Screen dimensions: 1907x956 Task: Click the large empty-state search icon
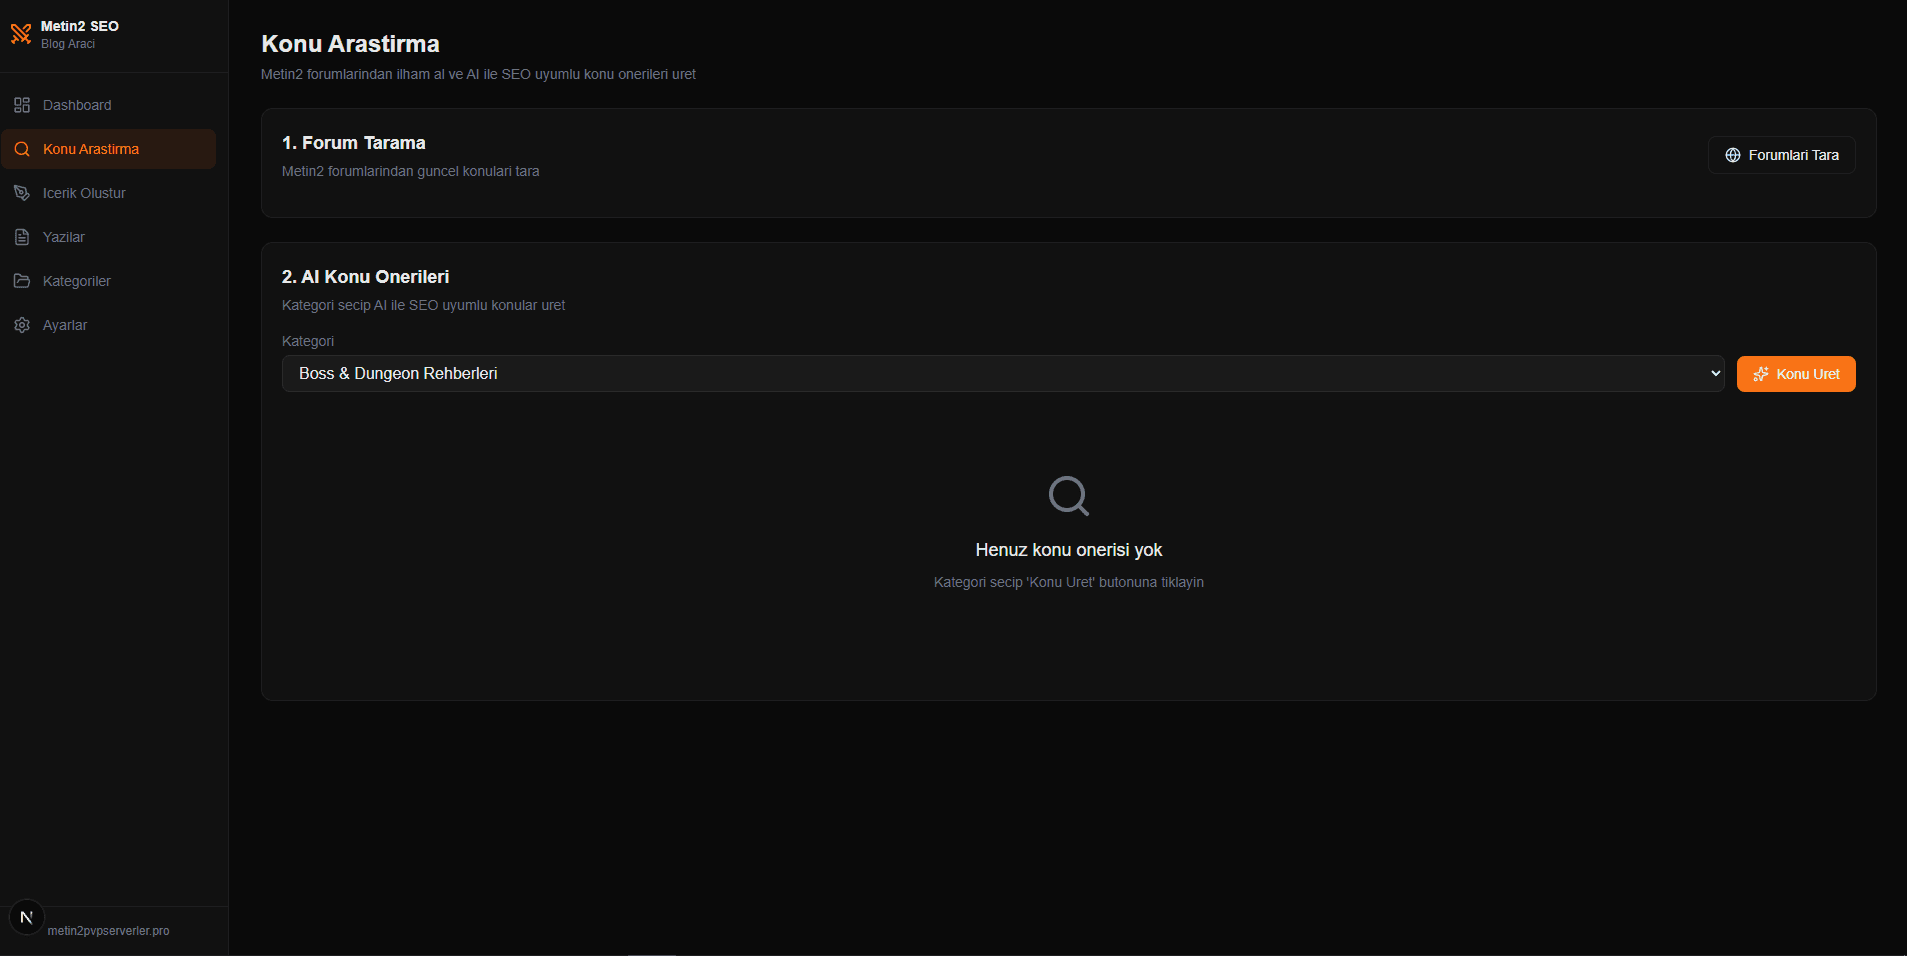[x=1068, y=495]
